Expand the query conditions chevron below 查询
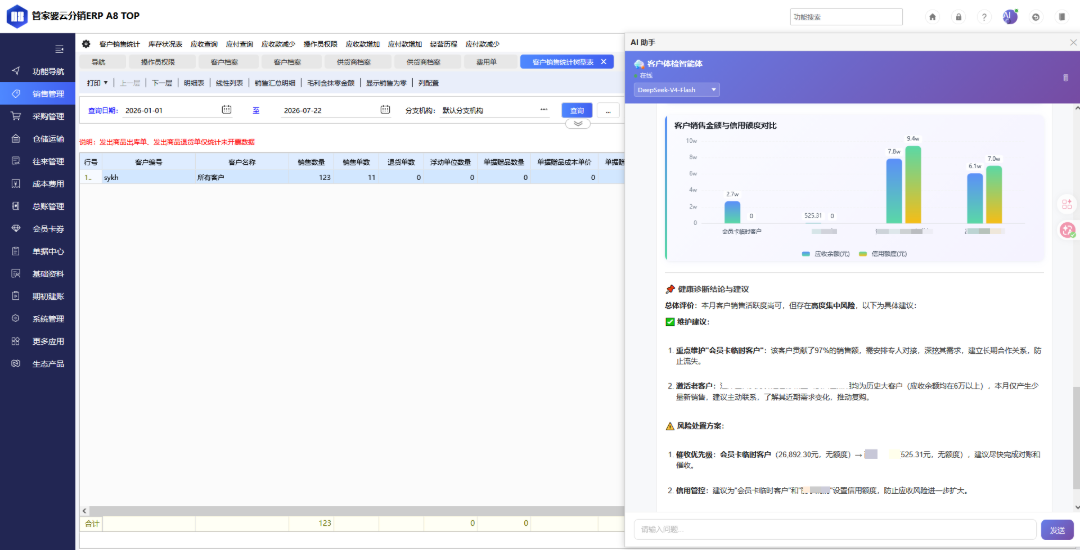This screenshot has height=550, width=1080. [578, 124]
